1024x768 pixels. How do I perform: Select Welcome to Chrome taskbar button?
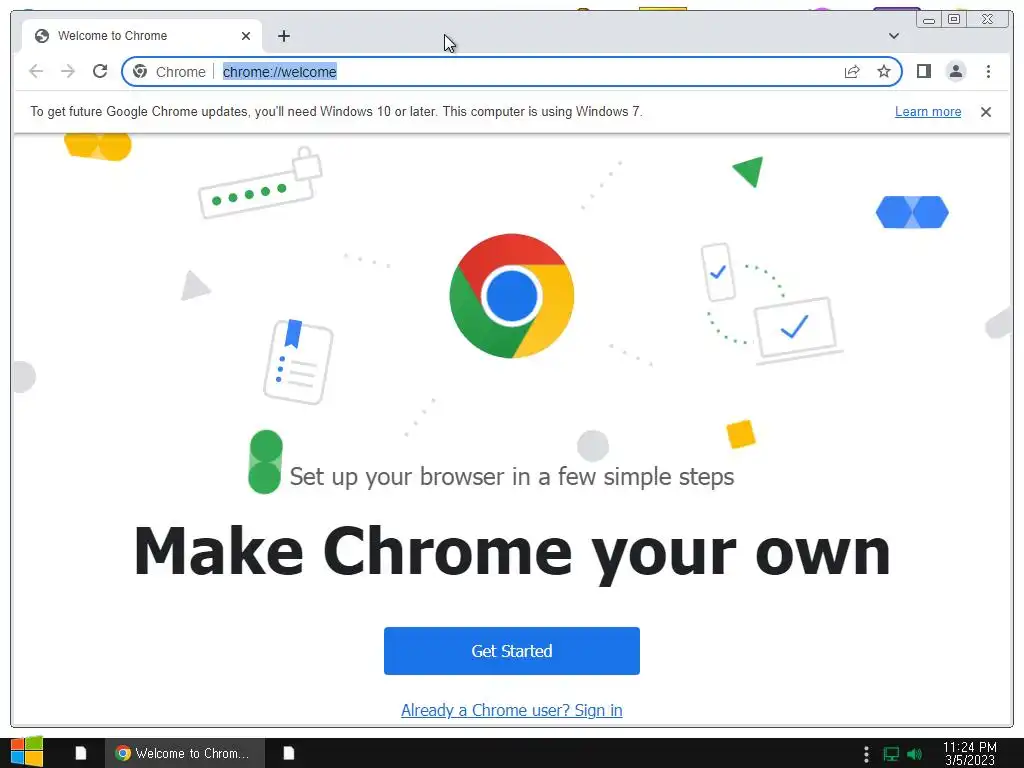[x=185, y=753]
